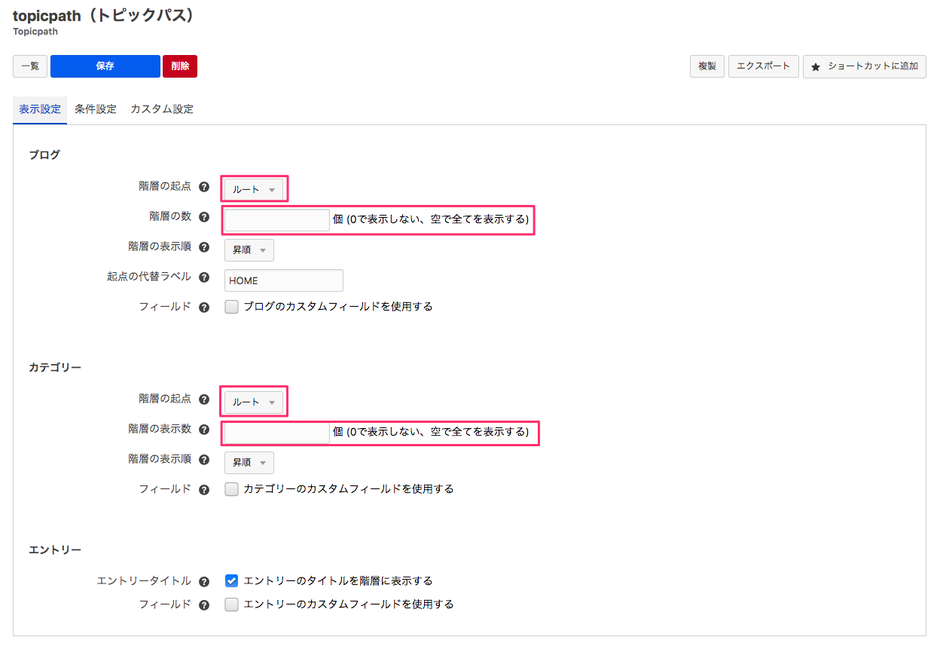This screenshot has height=652, width=940.
Task: Click the エクスポート button
Action: [763, 66]
